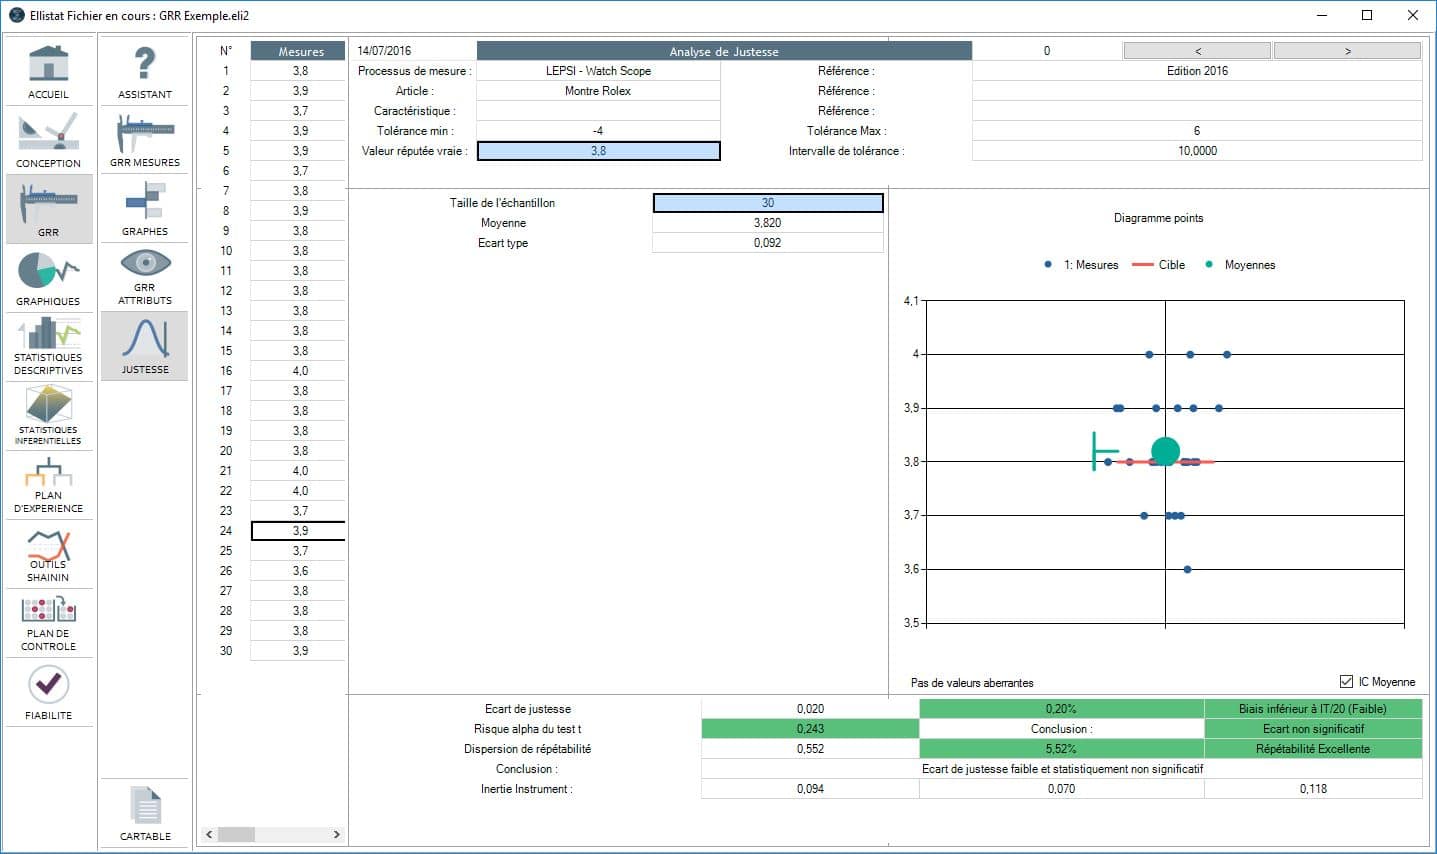Click the analysis counter field showing 0
This screenshot has width=1437, height=854.
(x=1047, y=51)
